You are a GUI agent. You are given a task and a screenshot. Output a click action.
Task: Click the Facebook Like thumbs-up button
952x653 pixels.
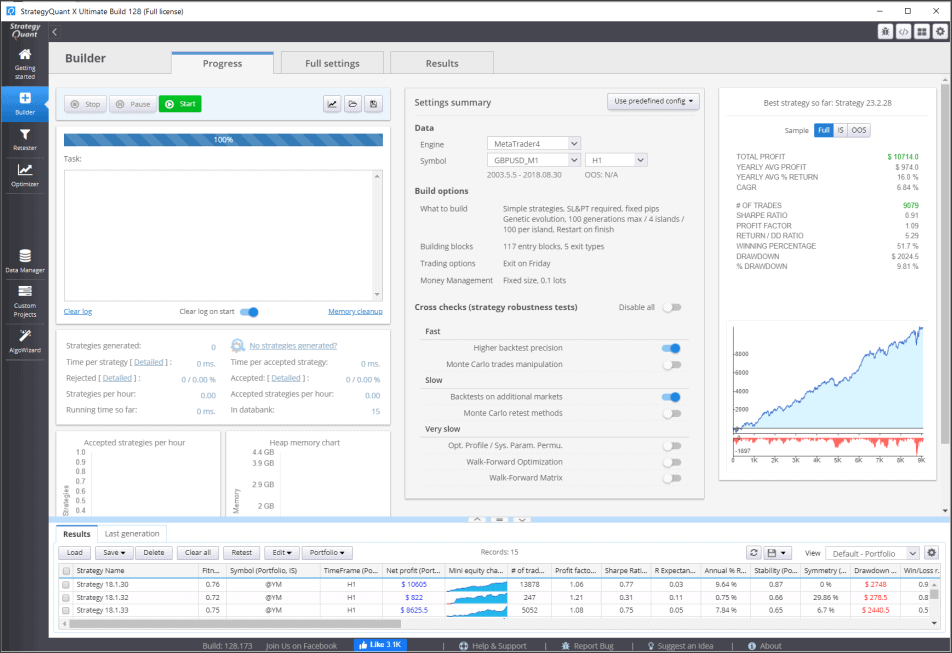380,645
